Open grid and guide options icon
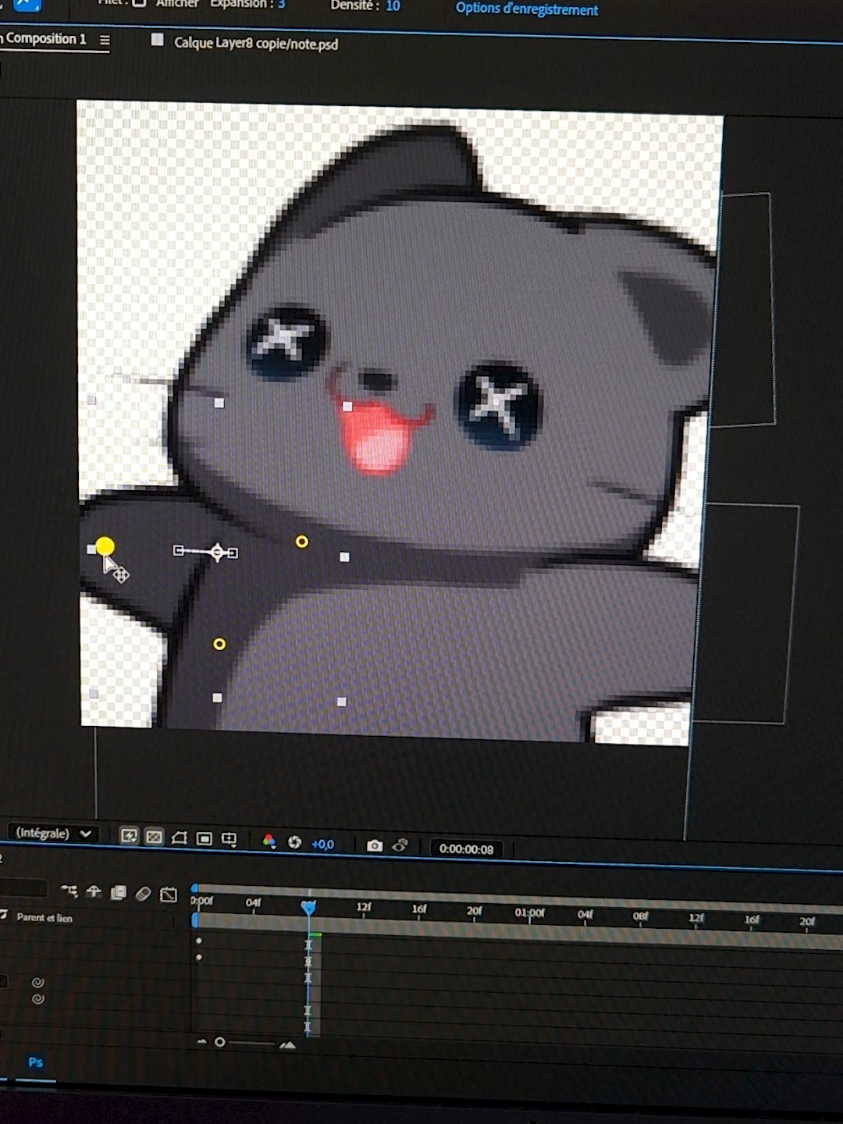The width and height of the screenshot is (843, 1124). coord(229,839)
